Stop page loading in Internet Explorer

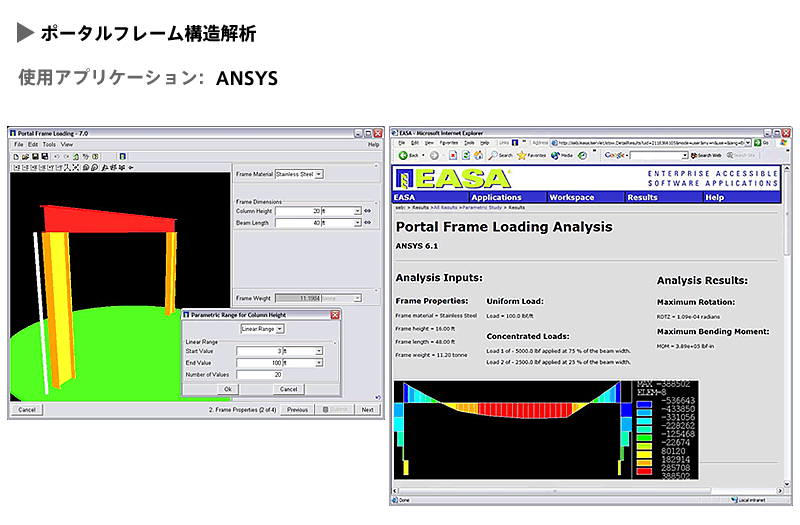pyautogui.click(x=453, y=155)
